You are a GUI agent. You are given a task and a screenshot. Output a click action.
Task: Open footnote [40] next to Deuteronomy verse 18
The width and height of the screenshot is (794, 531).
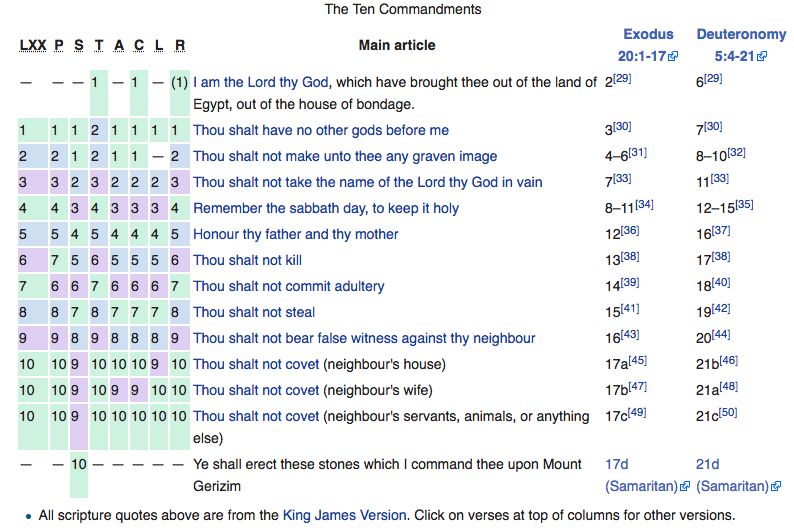[x=721, y=282]
